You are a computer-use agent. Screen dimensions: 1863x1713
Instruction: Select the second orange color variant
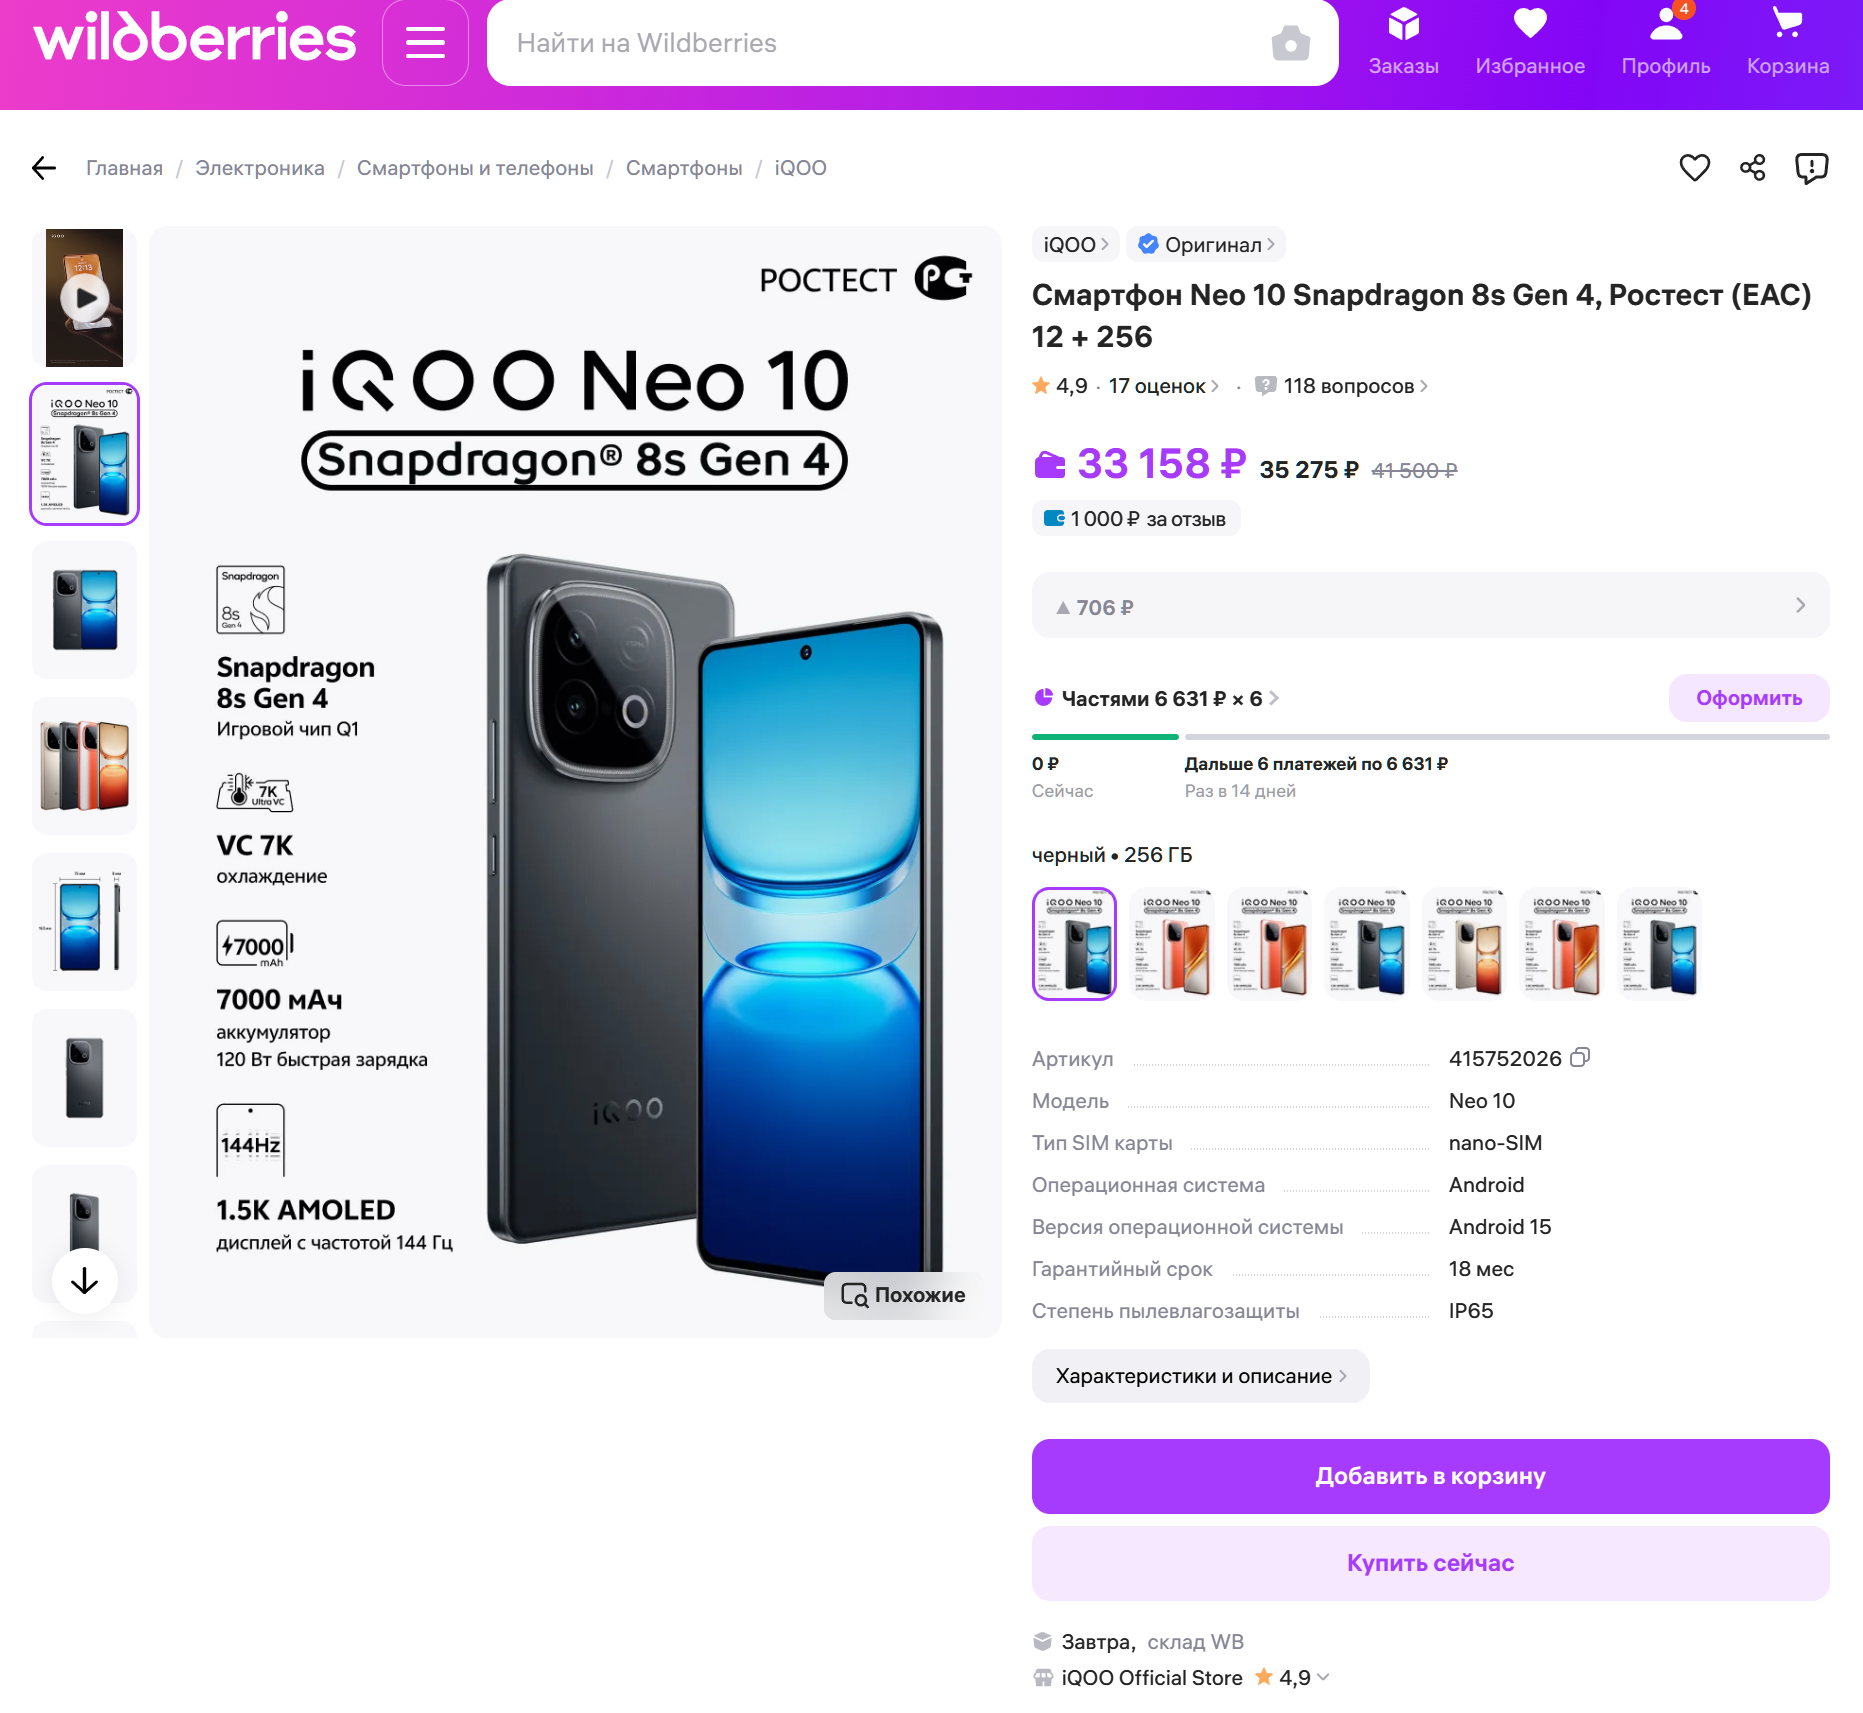(x=1269, y=944)
